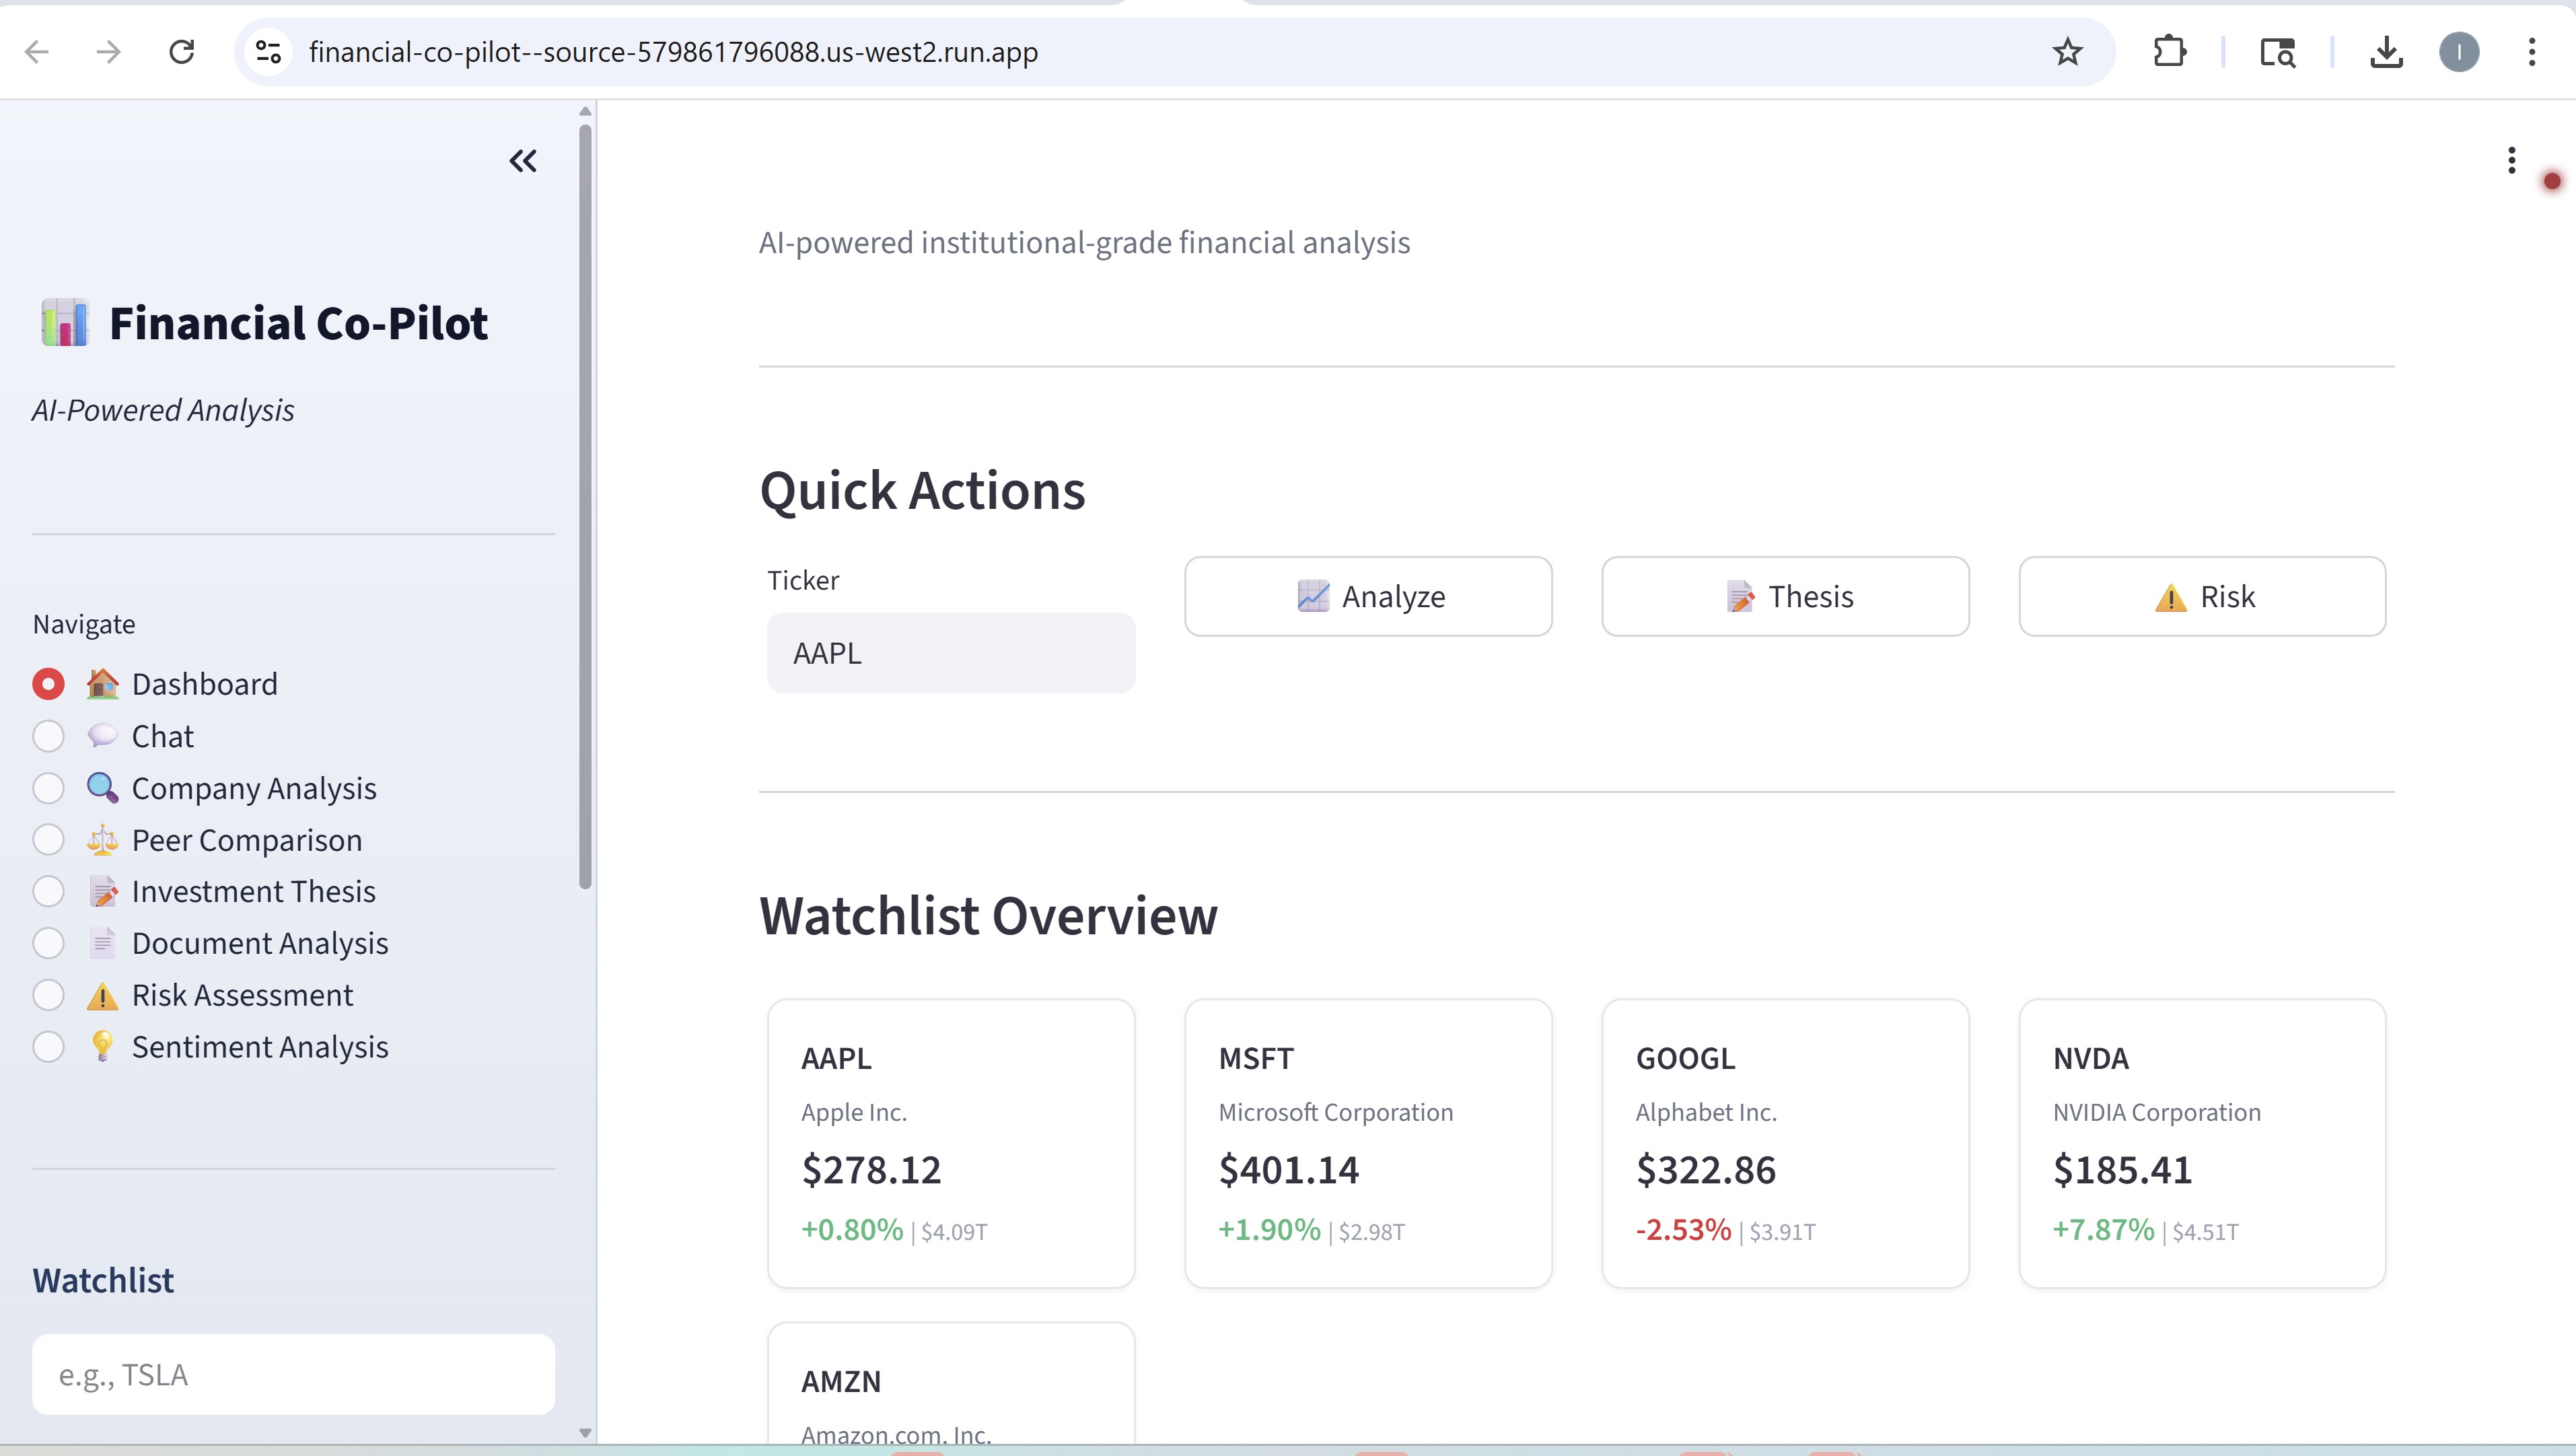Click the Analyze quick action button
The image size is (2576, 1456).
click(x=1368, y=597)
